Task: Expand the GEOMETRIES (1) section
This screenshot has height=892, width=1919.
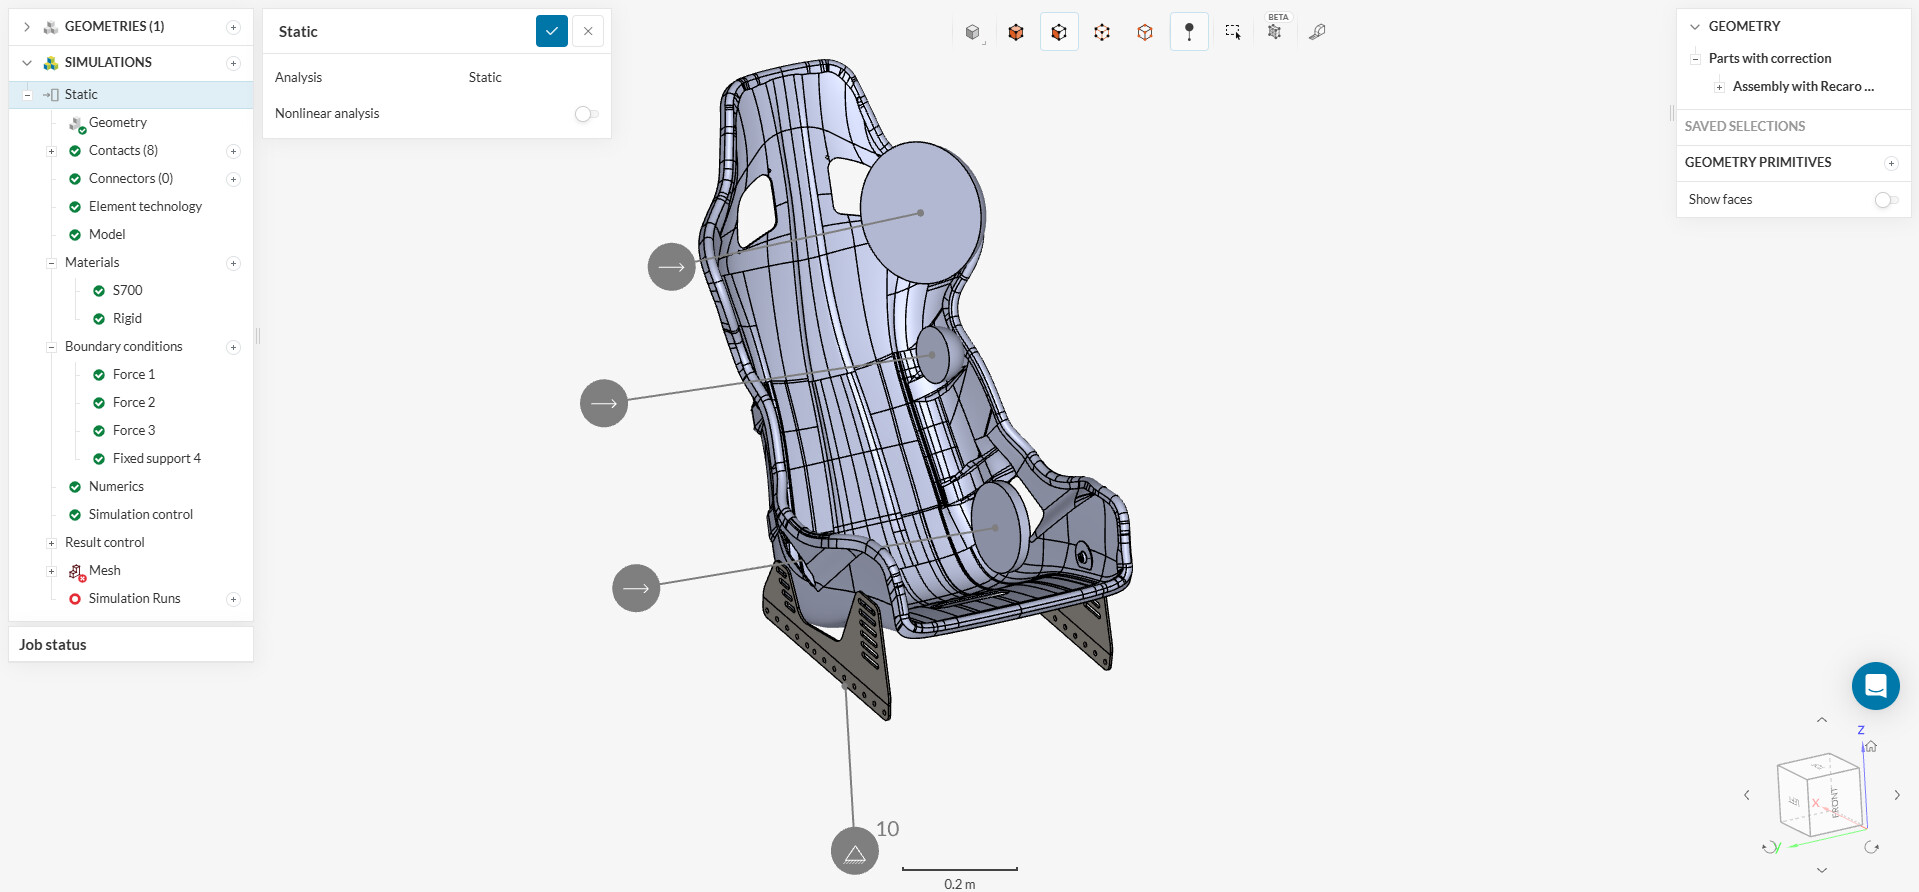Action: point(27,27)
